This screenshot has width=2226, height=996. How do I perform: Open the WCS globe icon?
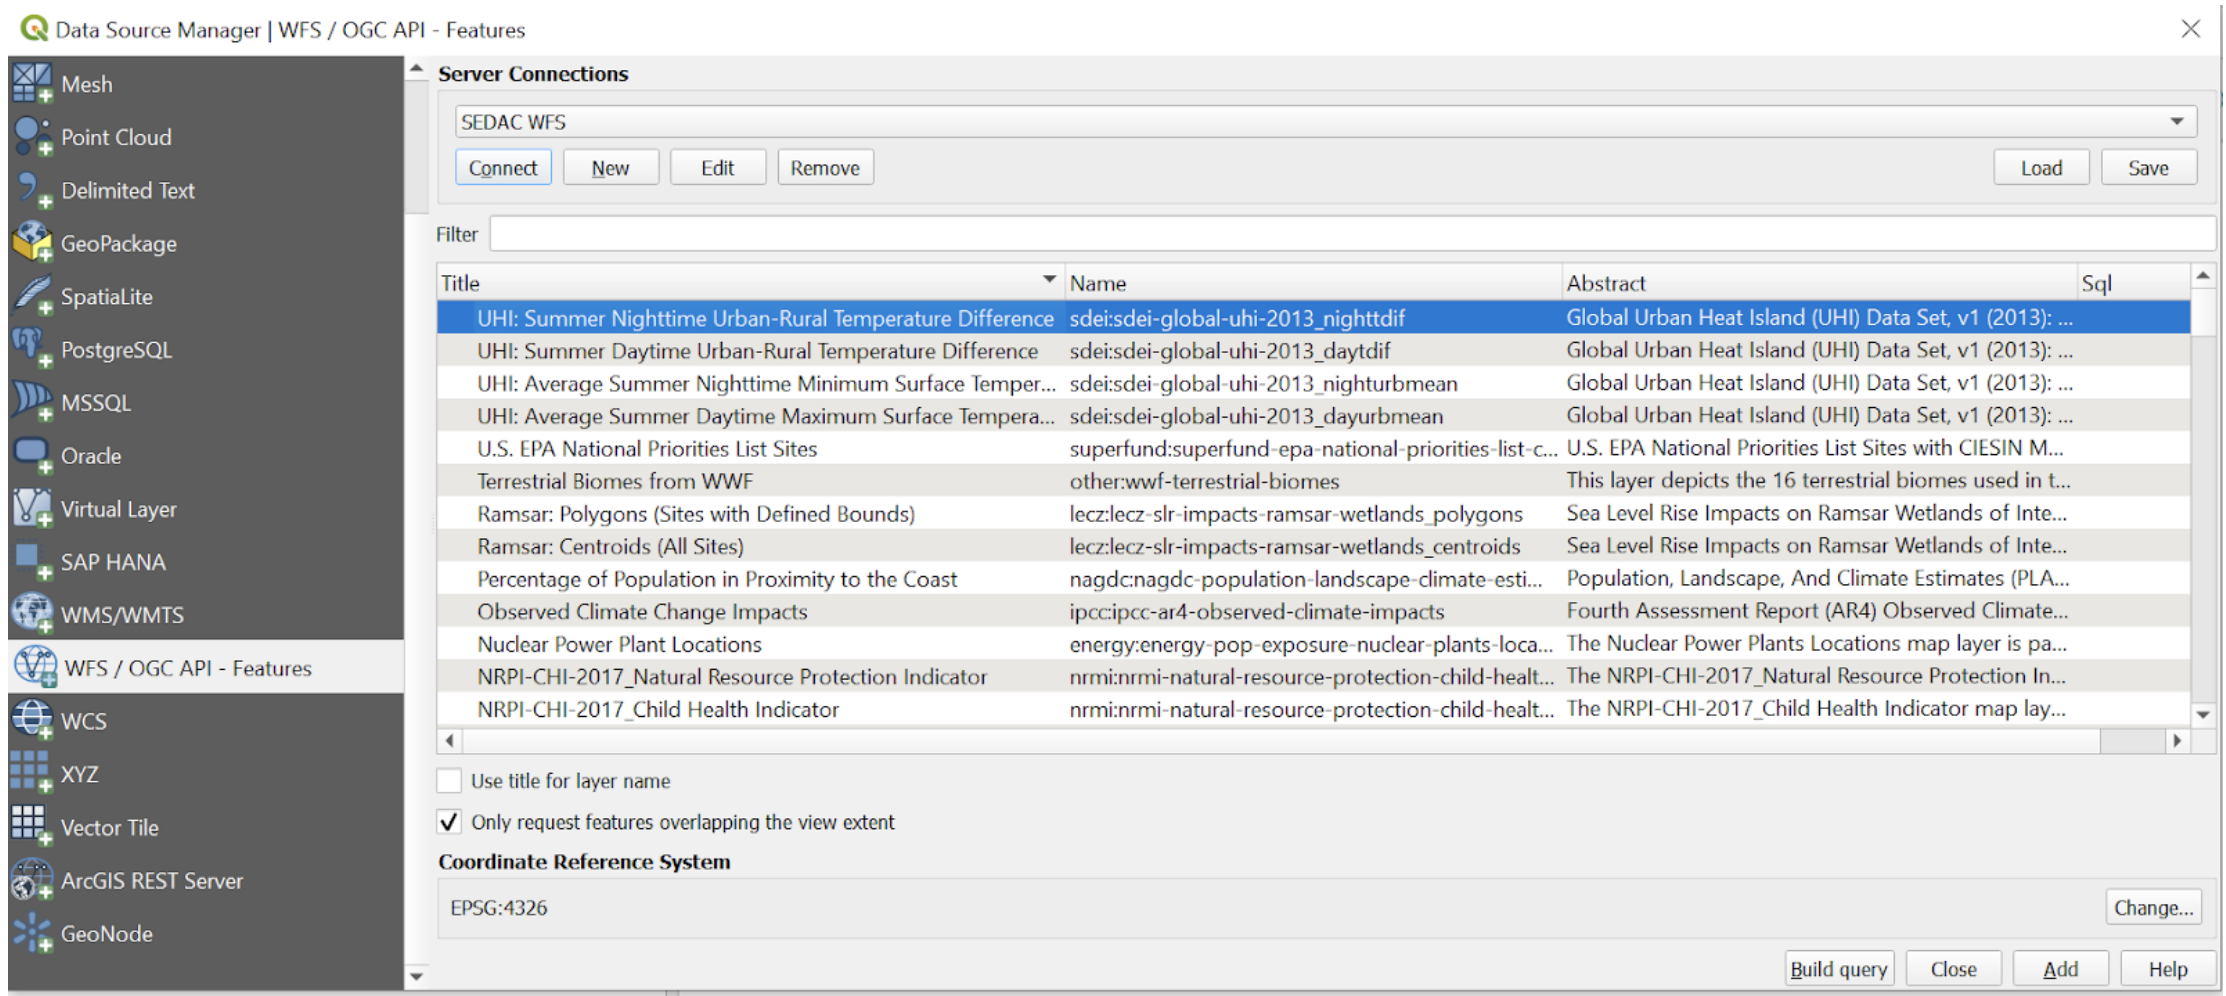point(32,720)
